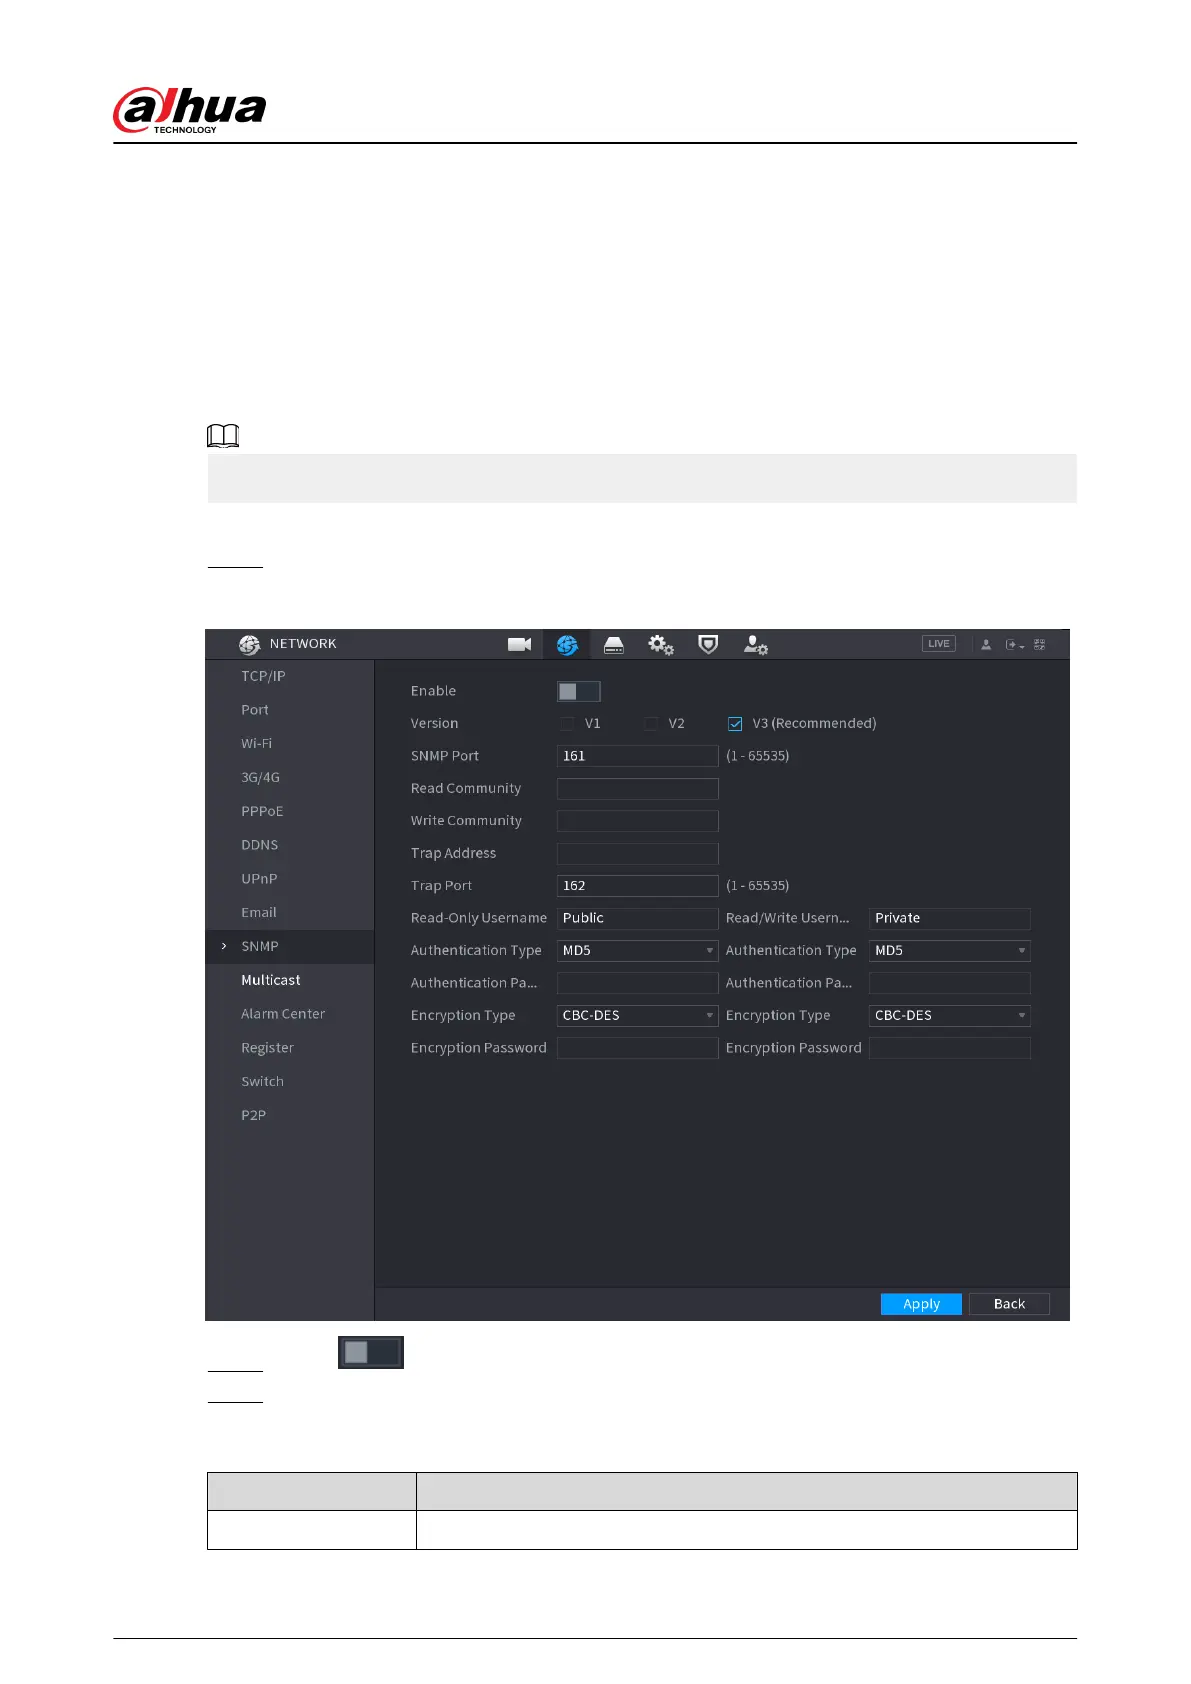Click read/write Authentication Password field

[x=949, y=983]
